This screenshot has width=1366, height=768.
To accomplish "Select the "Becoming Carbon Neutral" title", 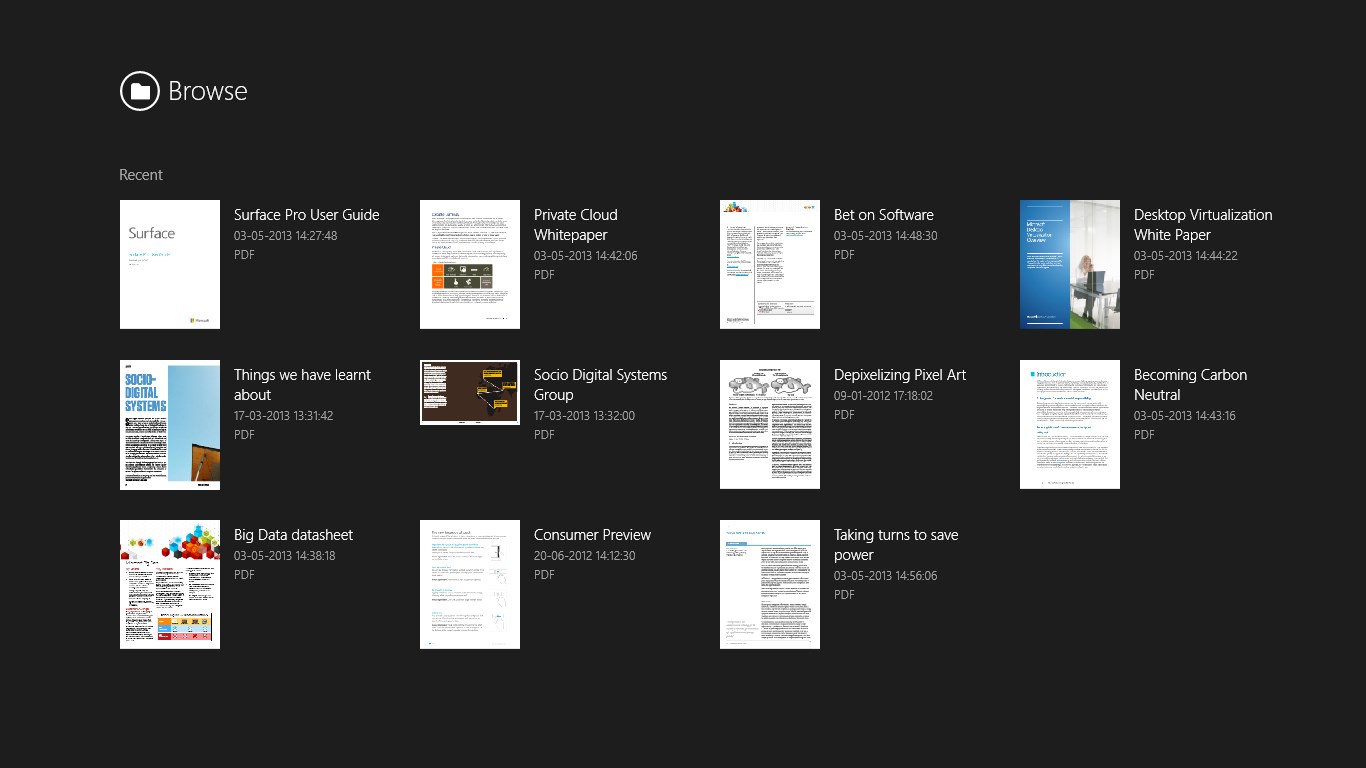I will click(x=1190, y=384).
